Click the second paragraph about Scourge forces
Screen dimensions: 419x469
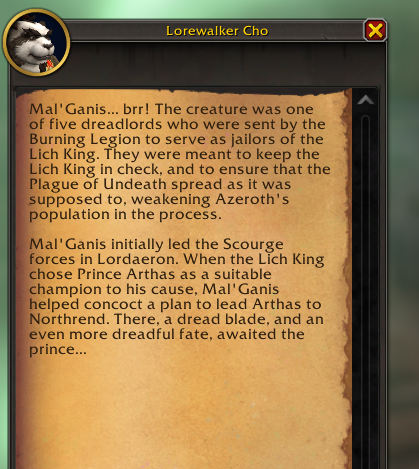[177, 297]
